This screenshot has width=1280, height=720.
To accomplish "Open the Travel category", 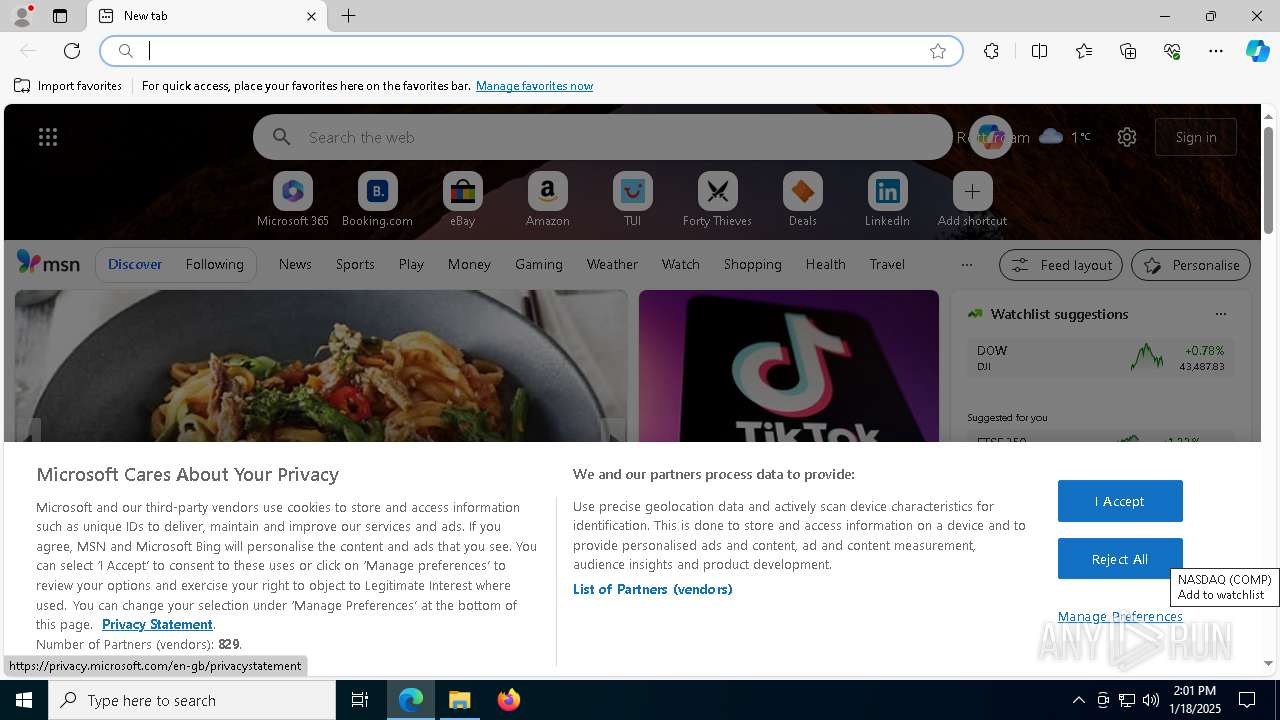I will click(887, 264).
